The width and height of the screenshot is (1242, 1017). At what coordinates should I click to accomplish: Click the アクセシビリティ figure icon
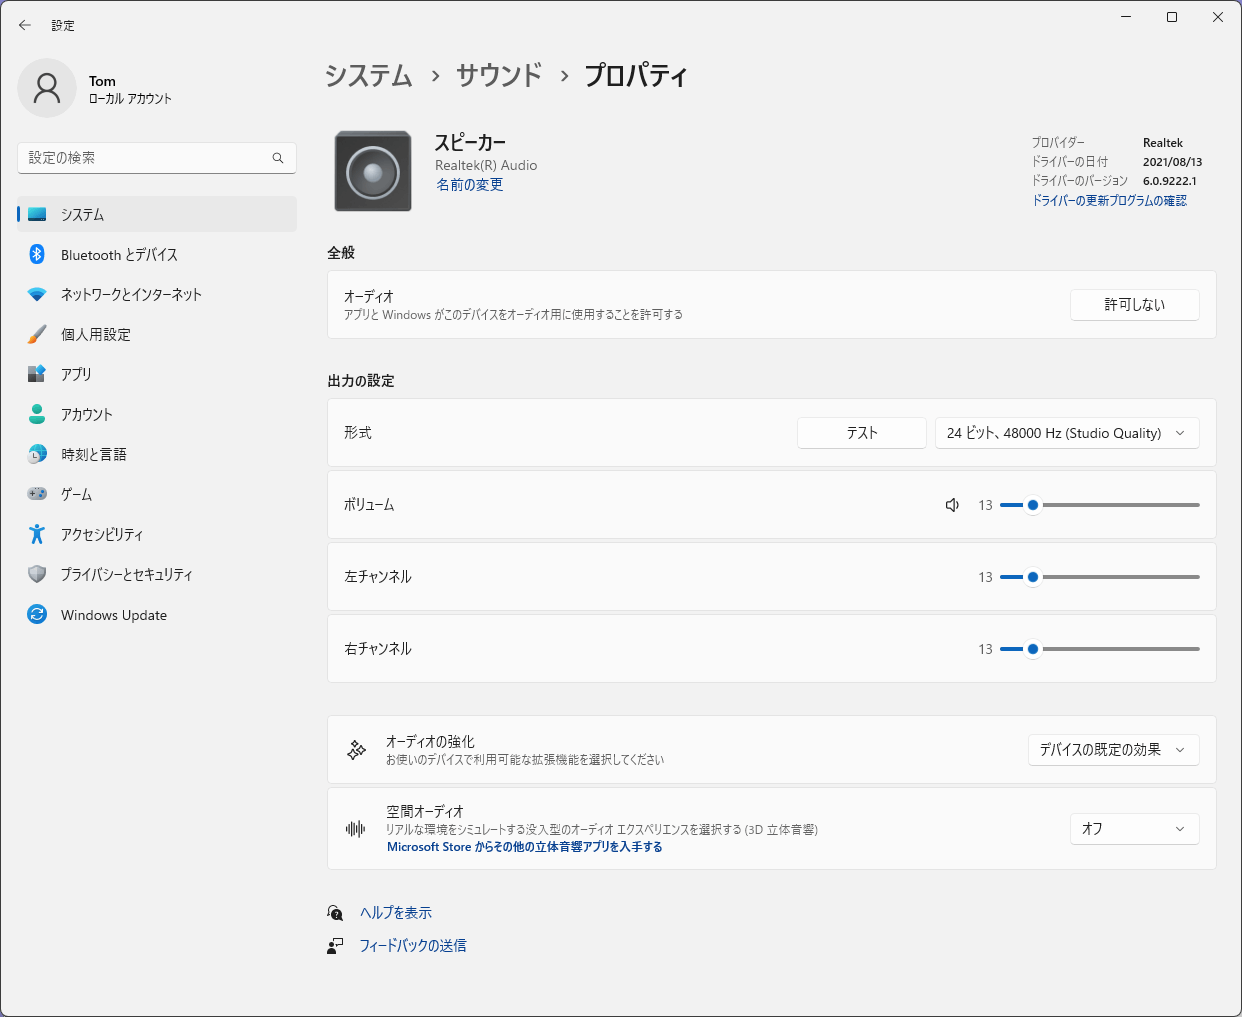(37, 534)
